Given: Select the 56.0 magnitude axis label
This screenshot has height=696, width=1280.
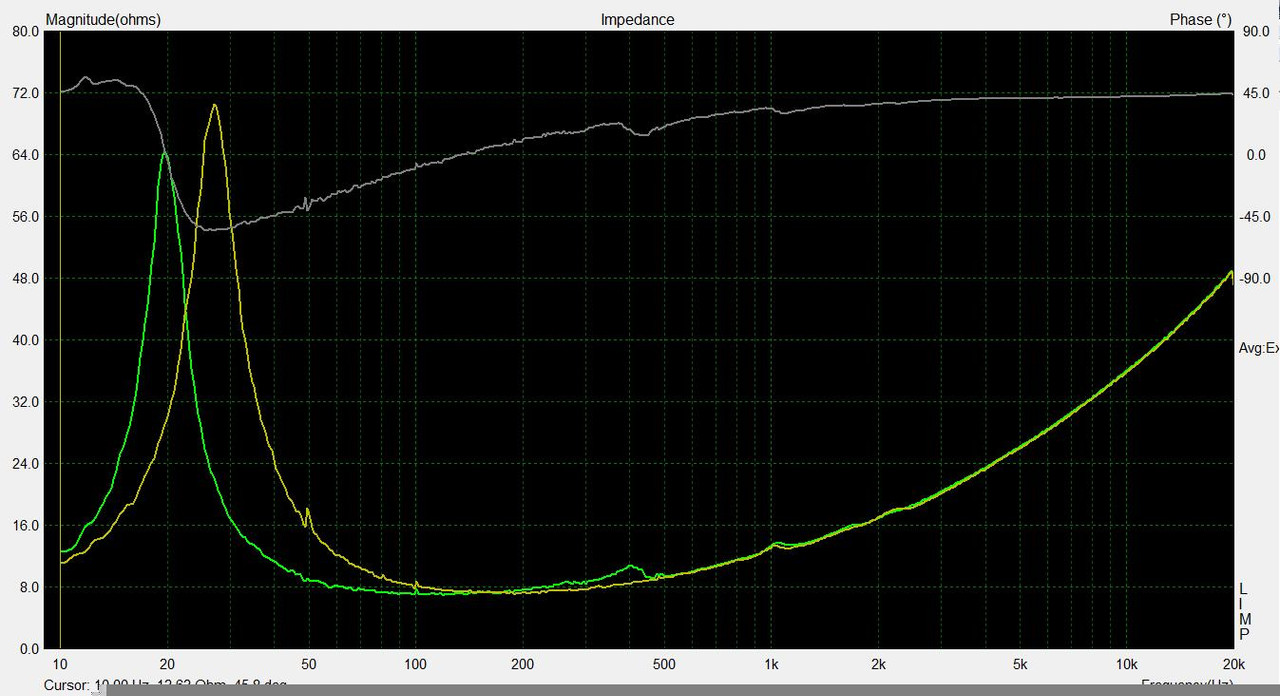Looking at the screenshot, I should [x=24, y=217].
